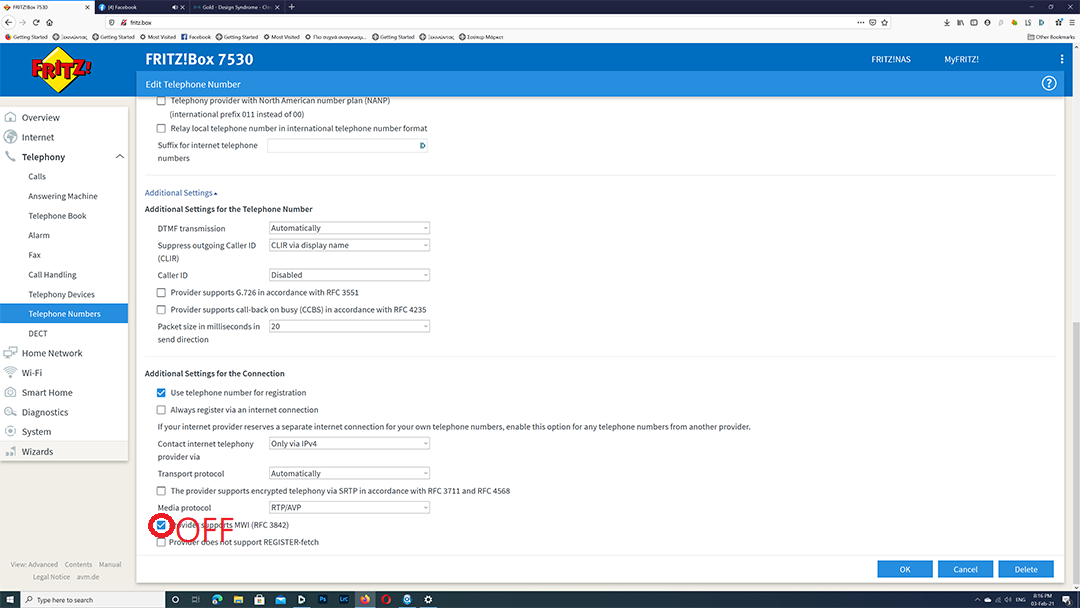This screenshot has height=608, width=1080.
Task: Open Lightroom Classic from the taskbar
Action: [344, 599]
